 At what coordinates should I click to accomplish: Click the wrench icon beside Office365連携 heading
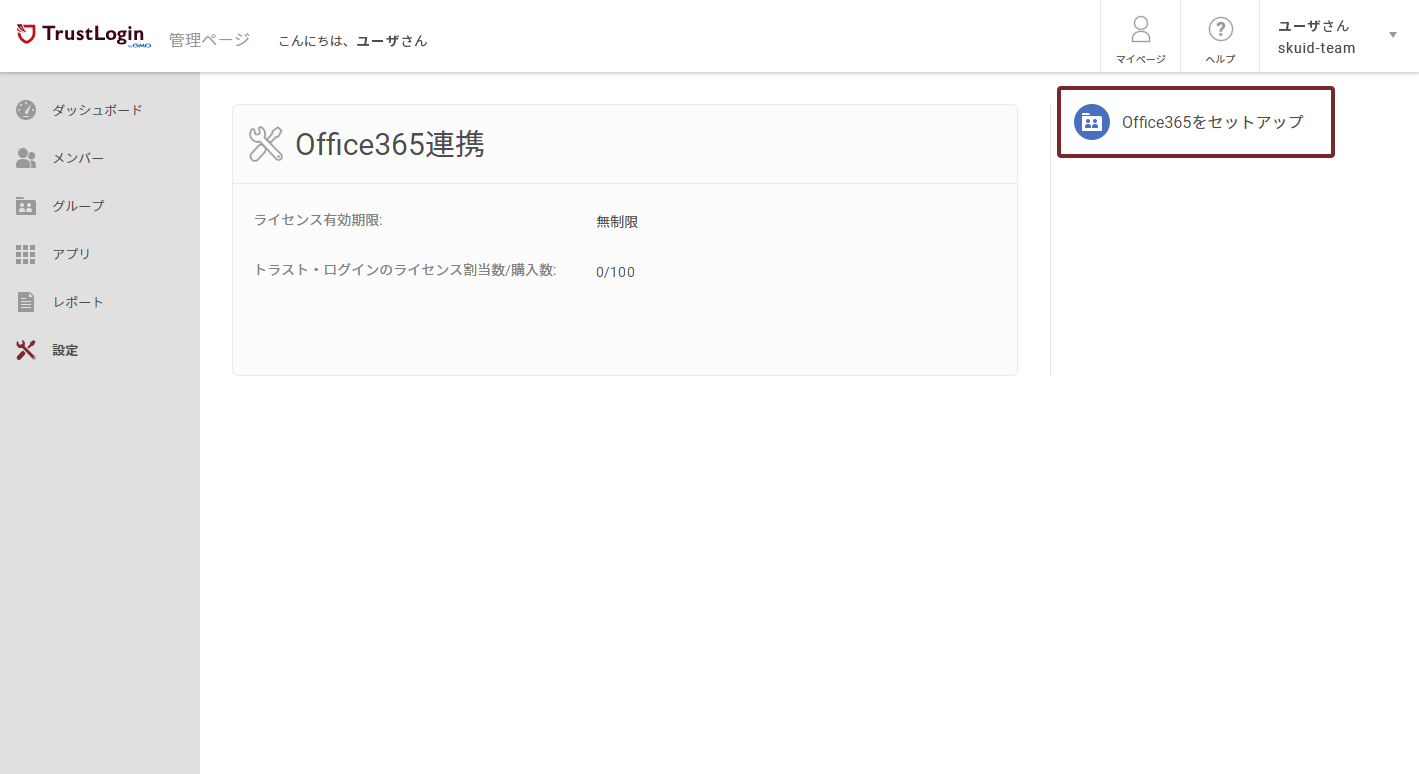(x=264, y=143)
